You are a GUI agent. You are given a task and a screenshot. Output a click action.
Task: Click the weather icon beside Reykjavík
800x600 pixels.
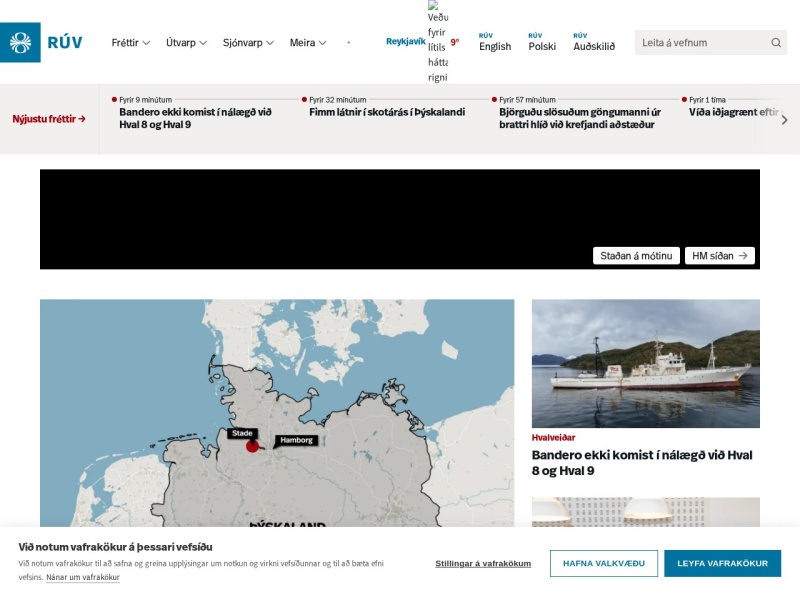coord(438,42)
